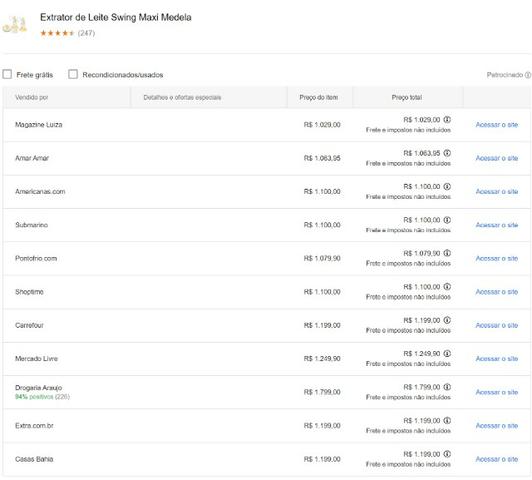Visit Americanas.com via Acessar o site

pos(497,191)
